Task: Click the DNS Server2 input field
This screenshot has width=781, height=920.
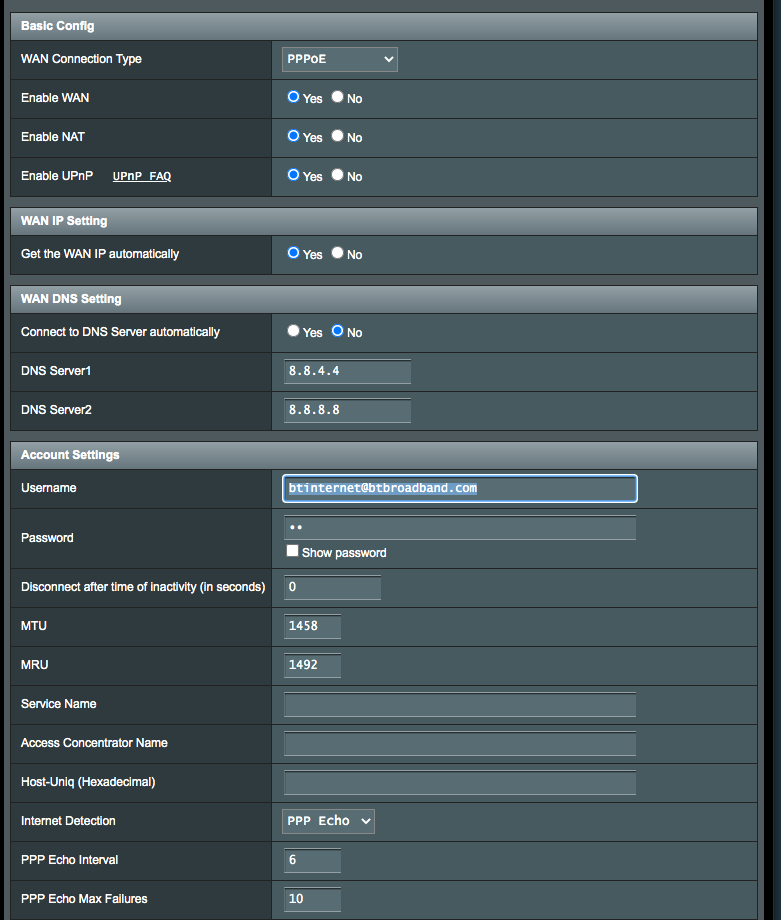Action: [x=347, y=410]
